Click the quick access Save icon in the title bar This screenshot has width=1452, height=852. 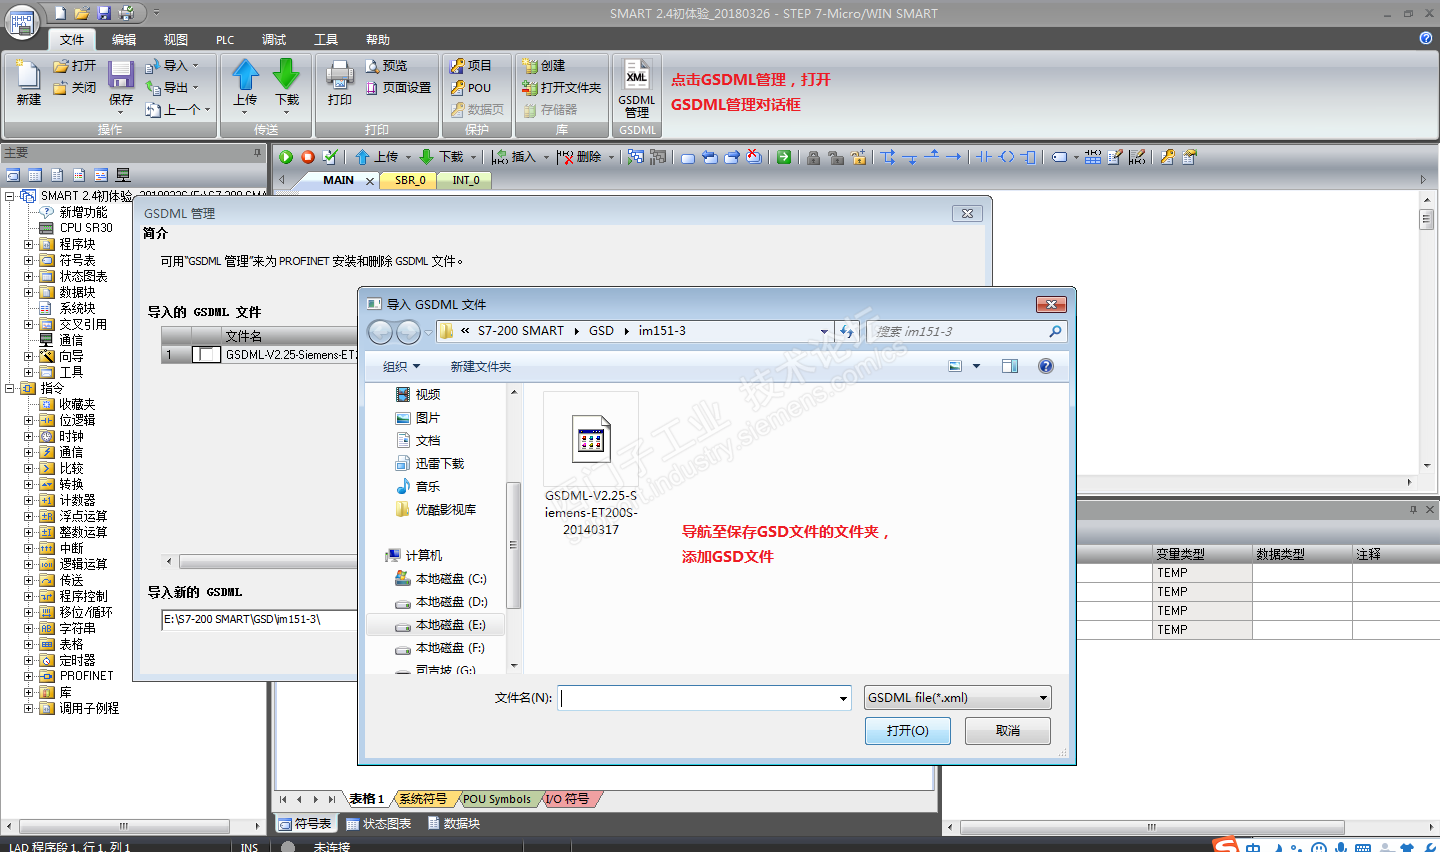[104, 13]
